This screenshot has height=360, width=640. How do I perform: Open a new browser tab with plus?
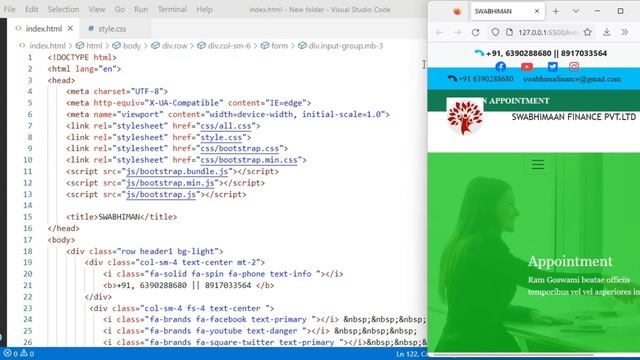(x=556, y=11)
